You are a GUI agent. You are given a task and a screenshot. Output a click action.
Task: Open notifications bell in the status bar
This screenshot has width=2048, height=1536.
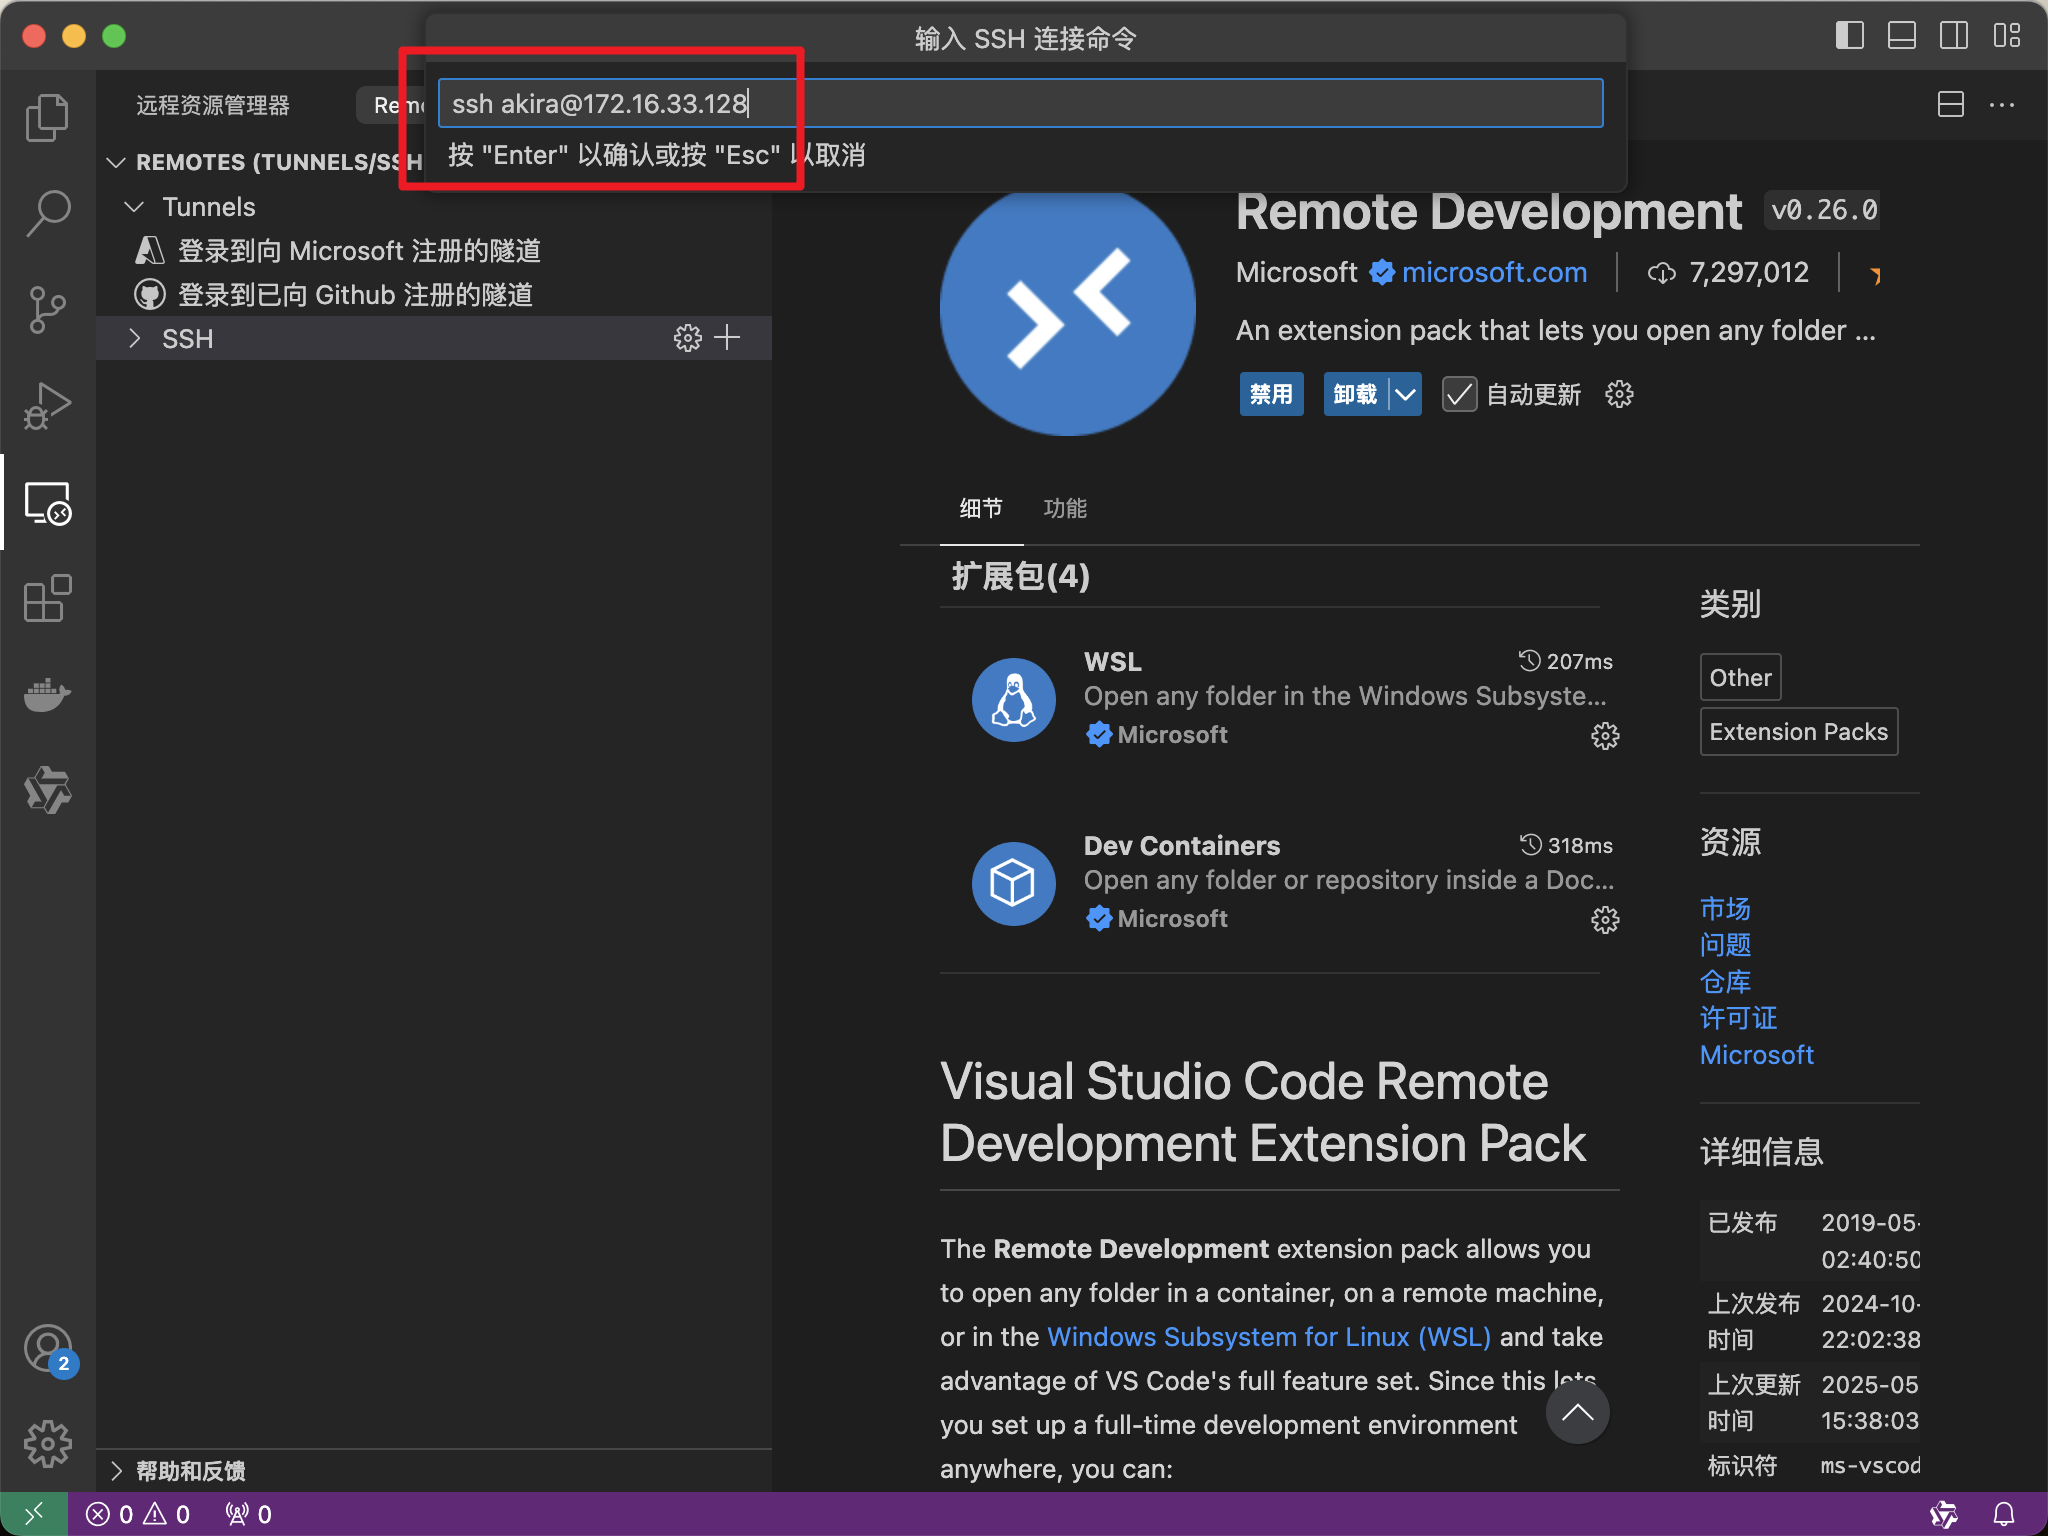[2004, 1514]
